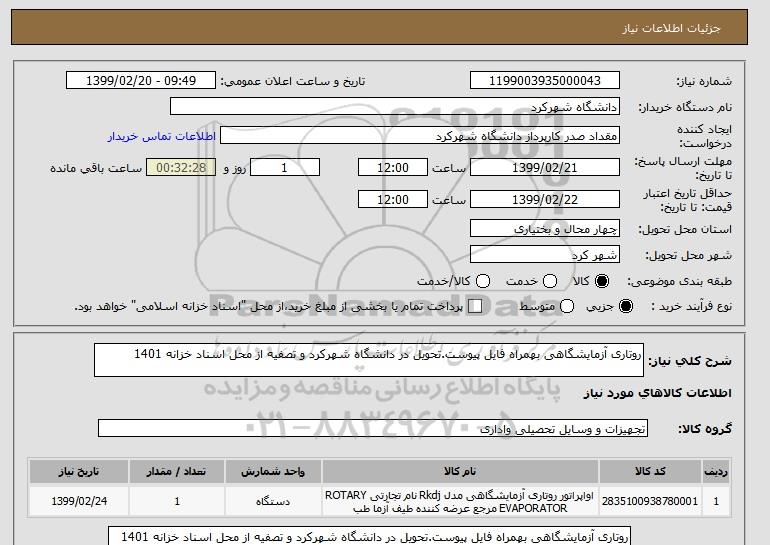Viewport: 770px width, 545px height.
Task: Click the goods group field تجهیزات و وسایل تحصیلی
Action: pos(373,429)
